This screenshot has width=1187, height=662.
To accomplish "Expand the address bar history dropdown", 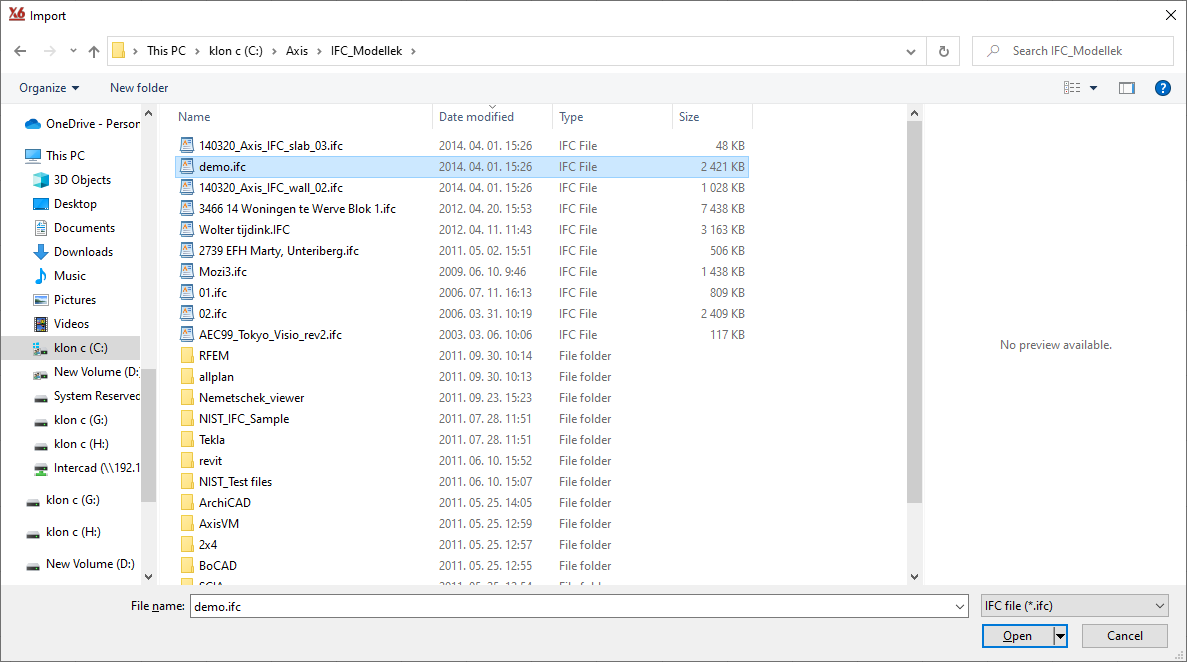I will click(910, 50).
